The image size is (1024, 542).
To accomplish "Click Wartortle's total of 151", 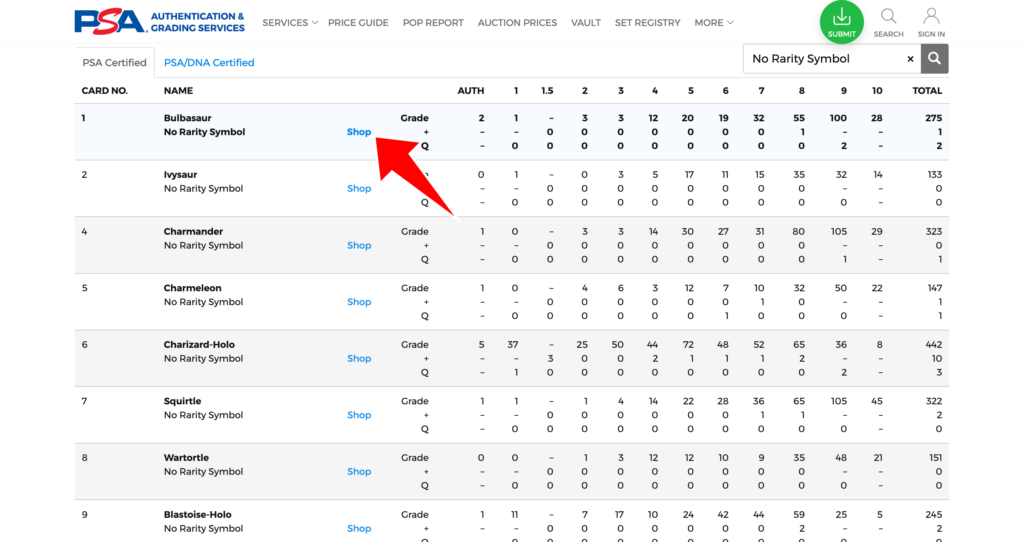I will pos(935,458).
